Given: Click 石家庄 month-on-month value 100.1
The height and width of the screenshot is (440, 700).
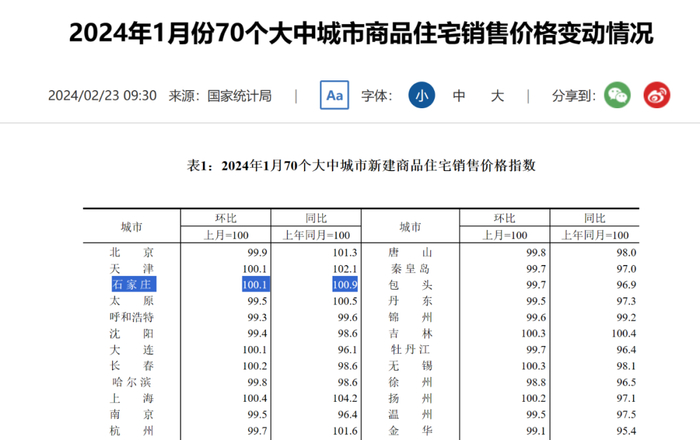Looking at the screenshot, I should click(x=256, y=284).
